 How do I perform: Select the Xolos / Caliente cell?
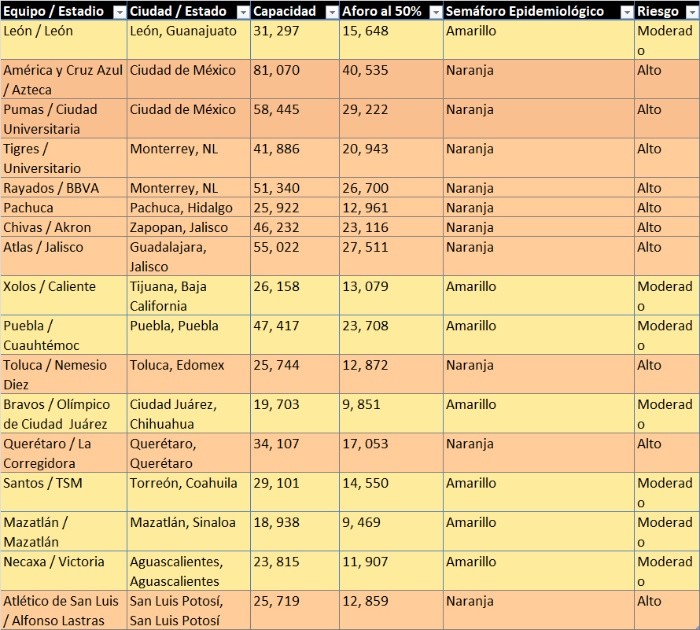pos(63,296)
